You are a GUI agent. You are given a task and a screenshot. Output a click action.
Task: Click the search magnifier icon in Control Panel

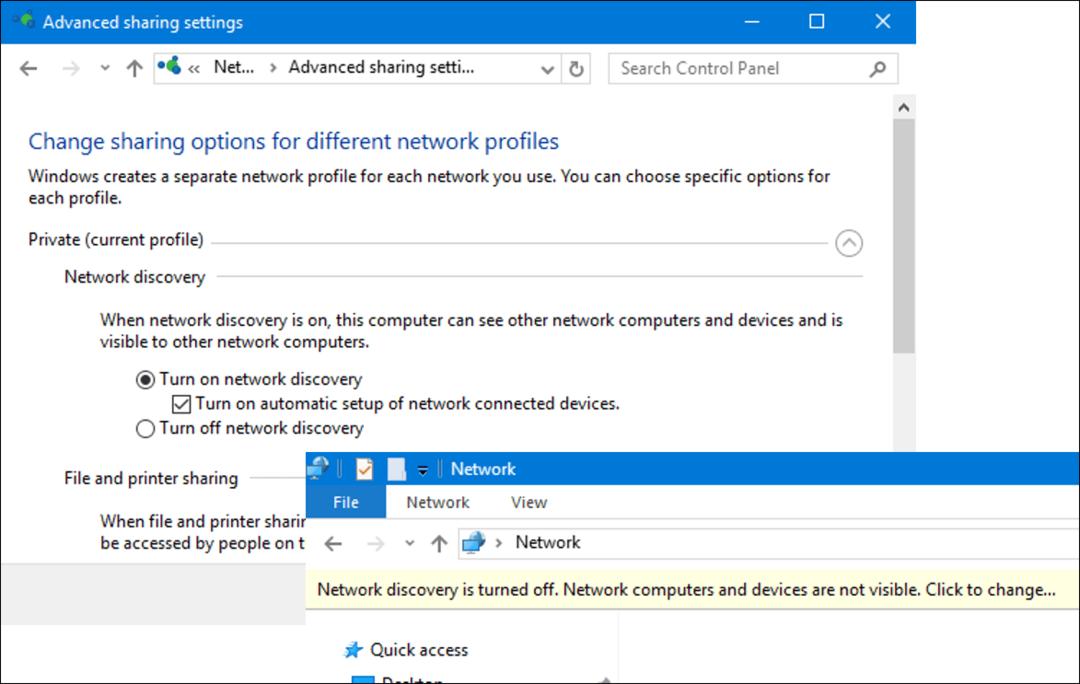click(877, 69)
